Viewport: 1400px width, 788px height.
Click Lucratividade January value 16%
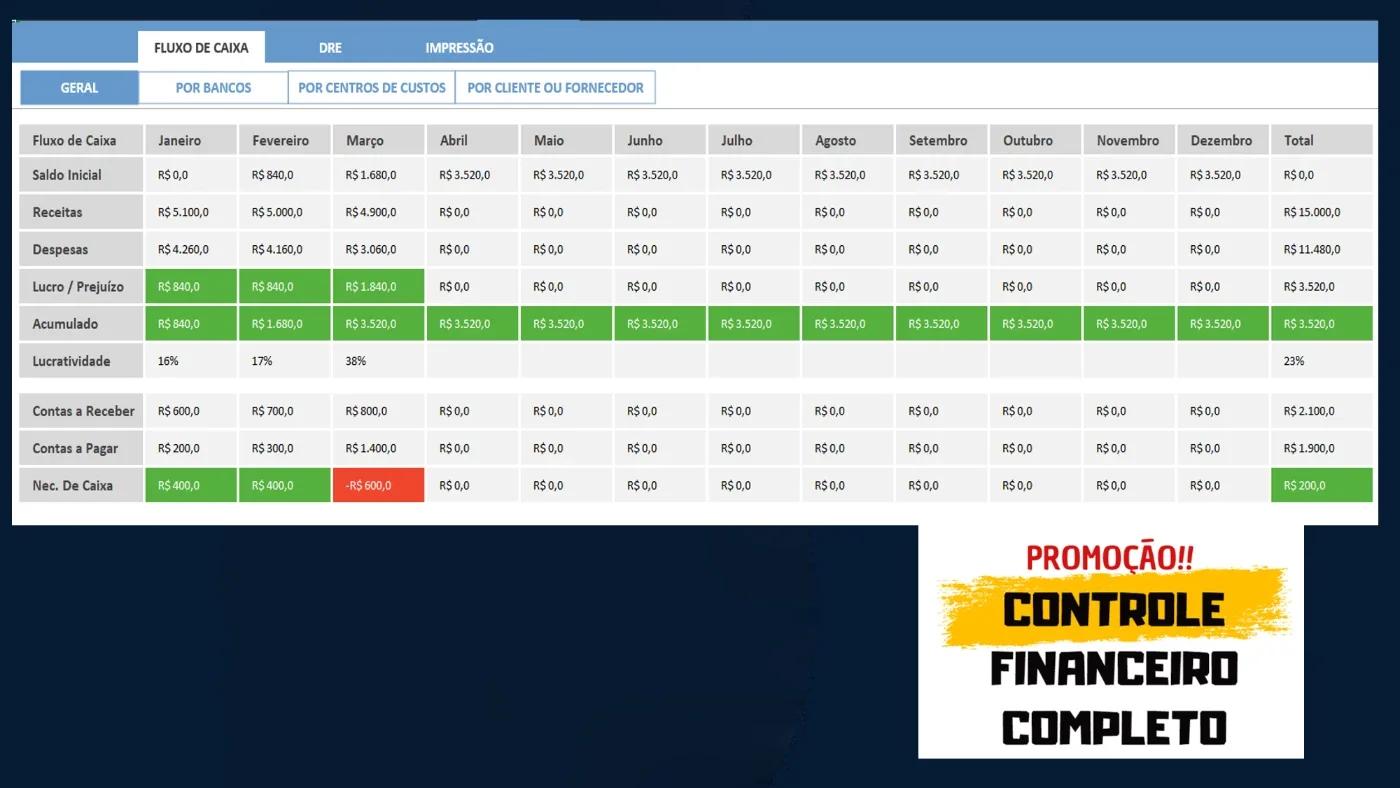point(191,361)
